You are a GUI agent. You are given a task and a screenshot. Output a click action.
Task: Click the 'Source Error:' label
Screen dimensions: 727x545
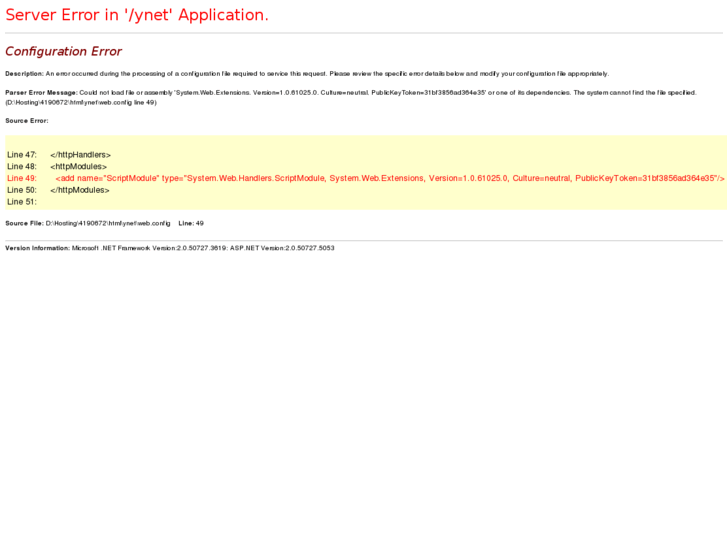pyautogui.click(x=26, y=121)
